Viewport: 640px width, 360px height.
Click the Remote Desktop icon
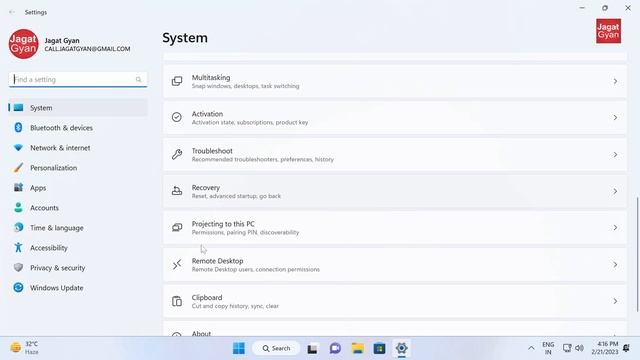(177, 264)
